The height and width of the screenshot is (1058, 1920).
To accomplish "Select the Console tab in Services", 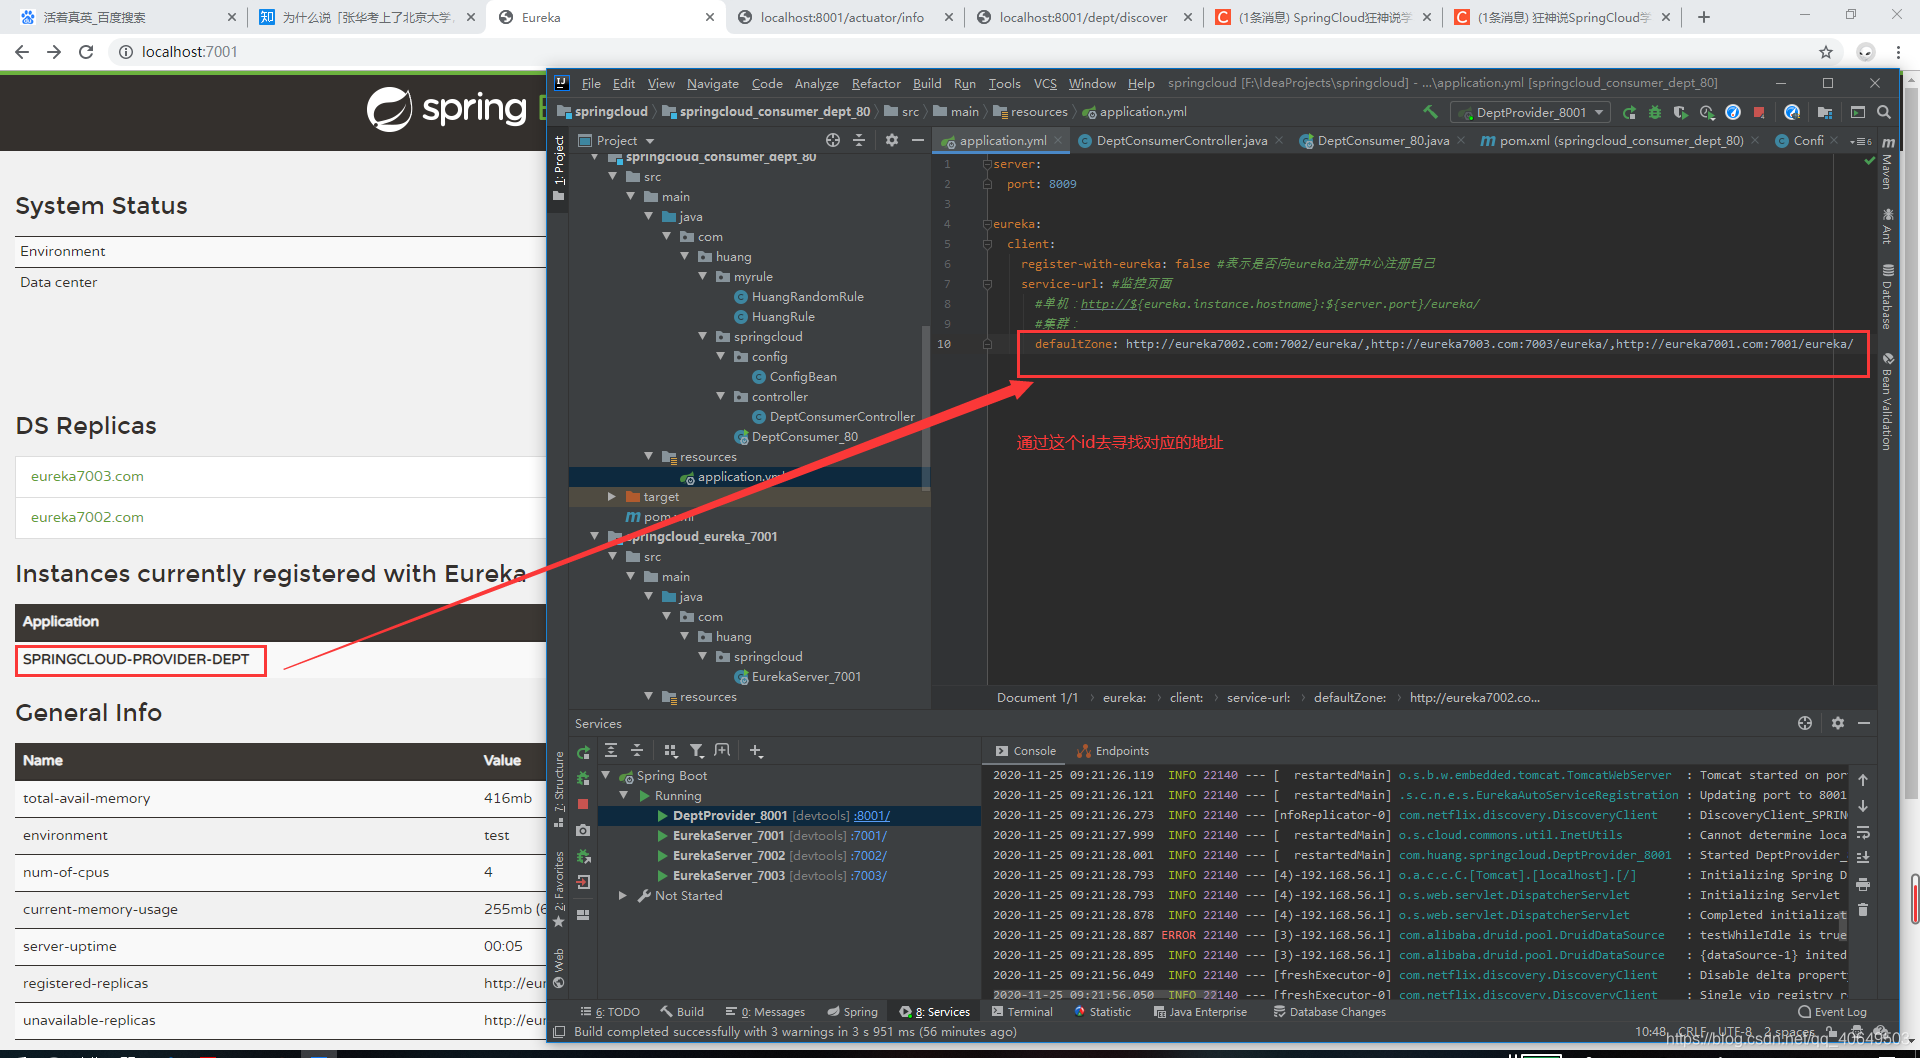I will 1026,751.
